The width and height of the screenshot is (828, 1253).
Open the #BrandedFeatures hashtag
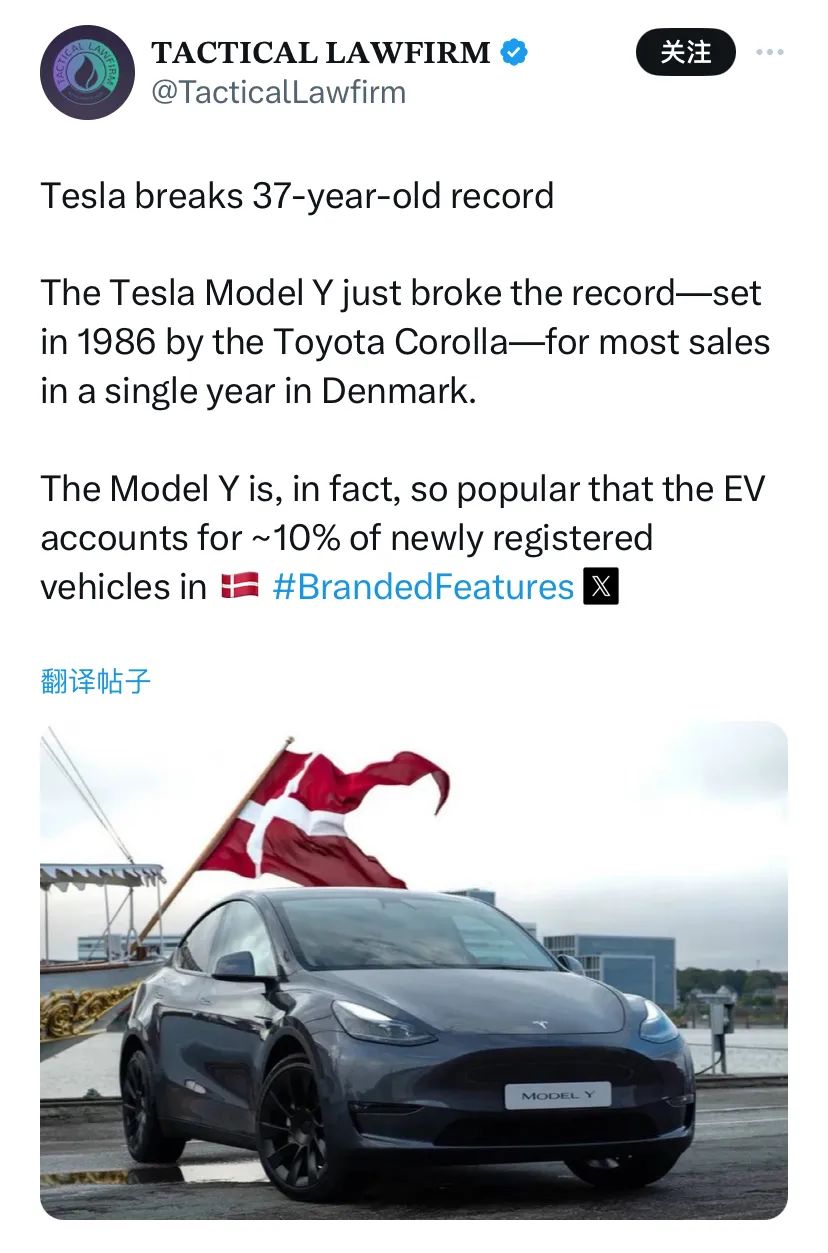(423, 587)
